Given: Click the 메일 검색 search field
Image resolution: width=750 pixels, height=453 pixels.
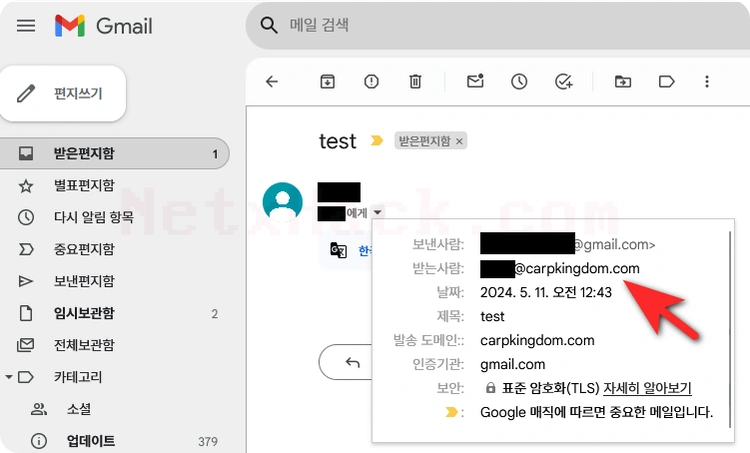Looking at the screenshot, I should [497, 25].
